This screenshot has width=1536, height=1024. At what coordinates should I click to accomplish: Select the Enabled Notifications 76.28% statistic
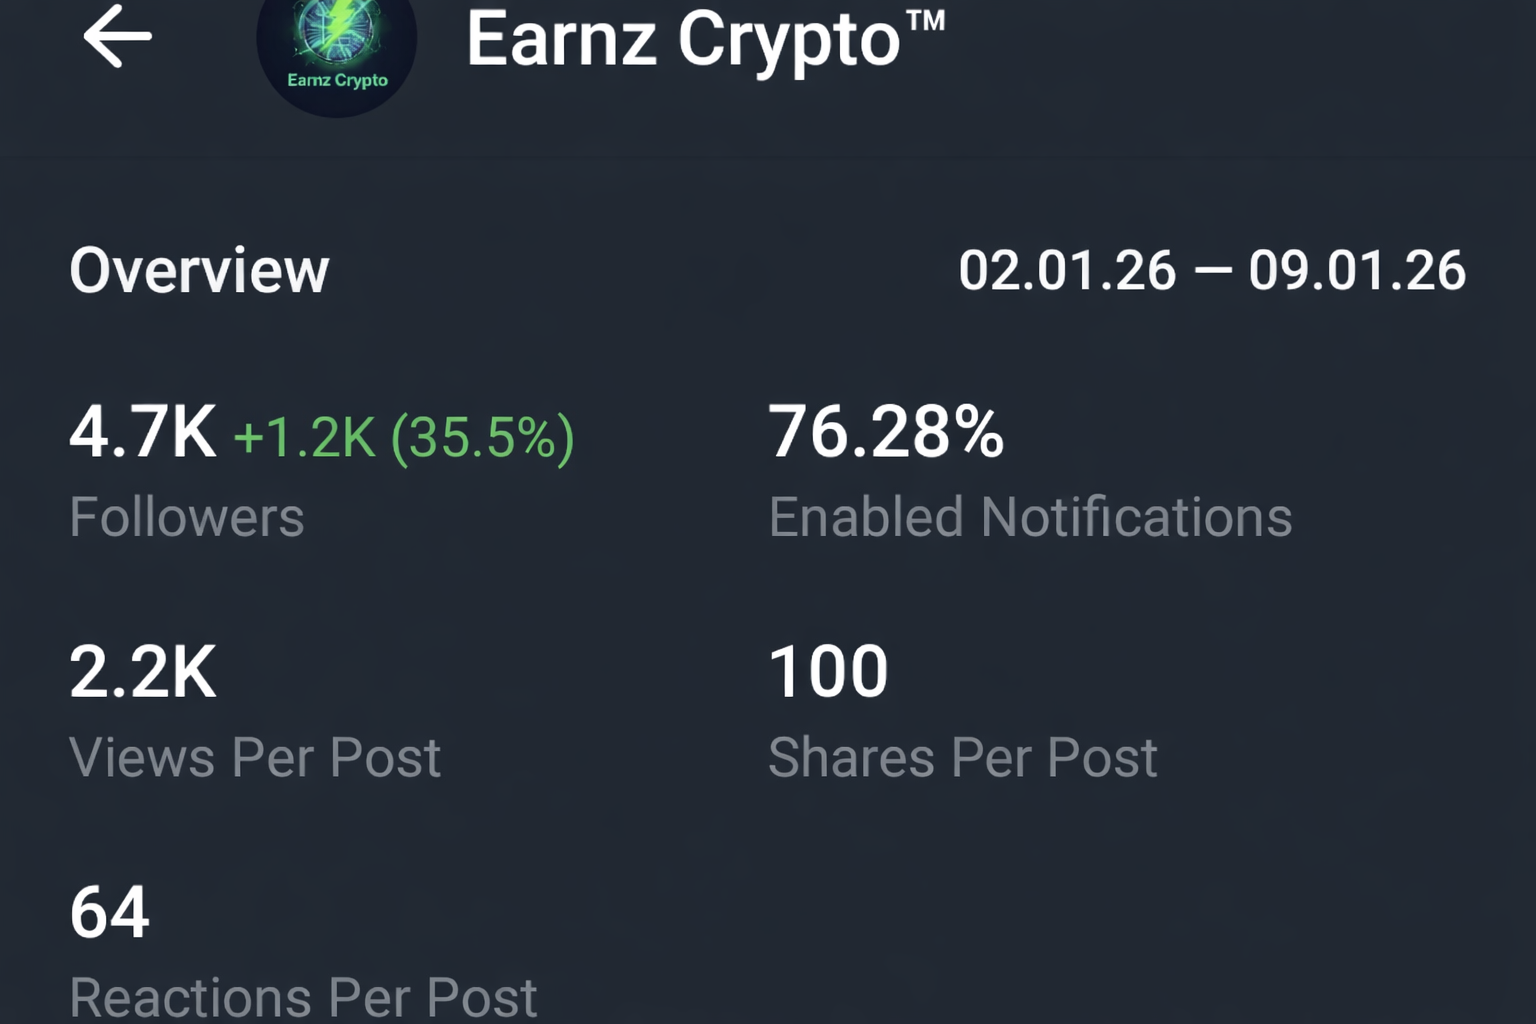coord(887,432)
